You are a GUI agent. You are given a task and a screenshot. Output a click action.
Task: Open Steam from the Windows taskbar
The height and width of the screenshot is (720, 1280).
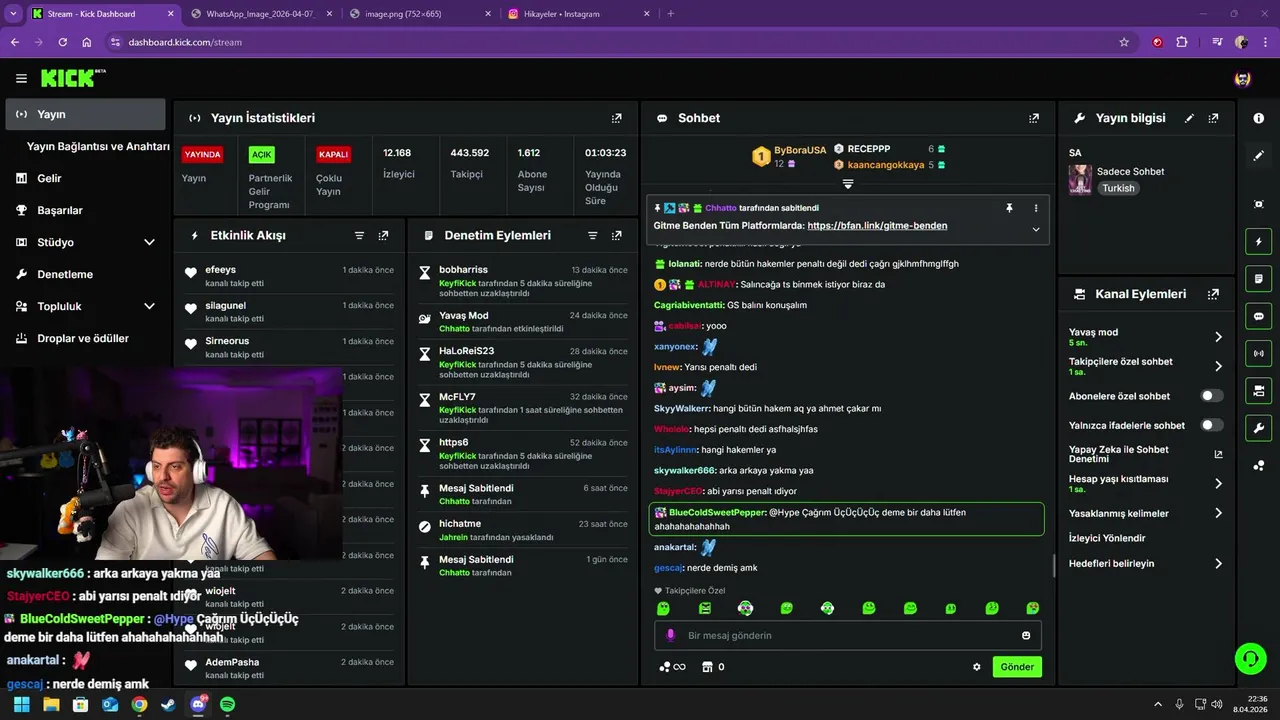tap(168, 705)
